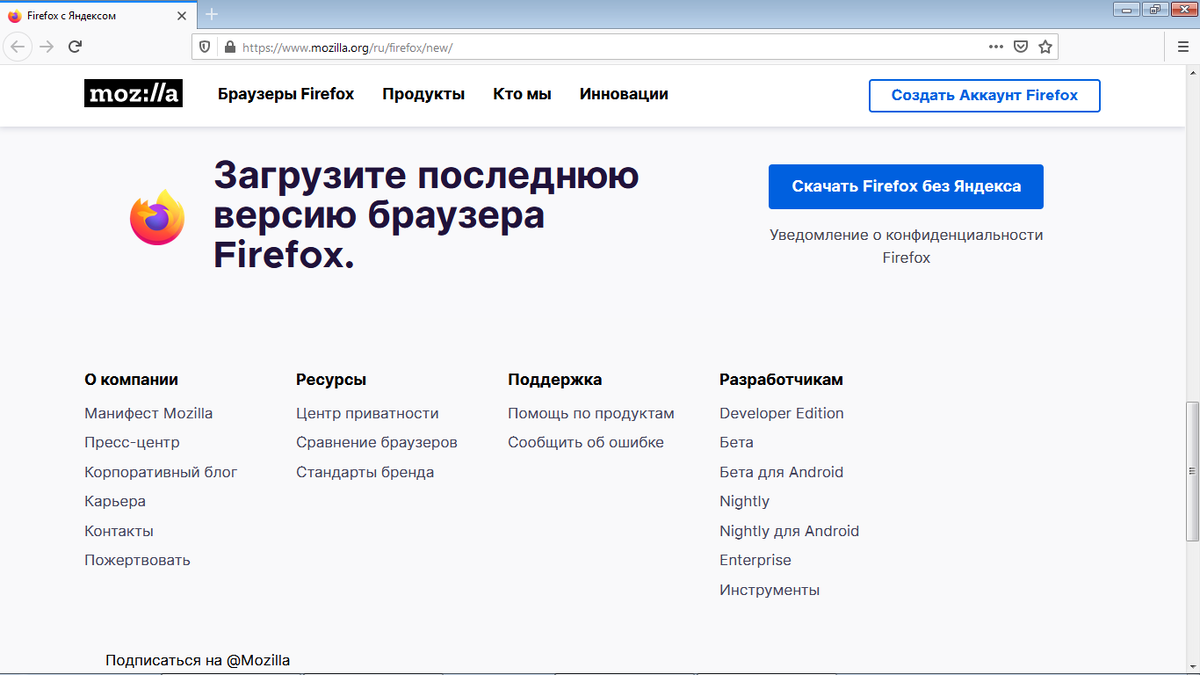Viewport: 1200px width, 675px height.
Task: Open 'Браузеры Firefox' menu
Action: pyautogui.click(x=286, y=94)
